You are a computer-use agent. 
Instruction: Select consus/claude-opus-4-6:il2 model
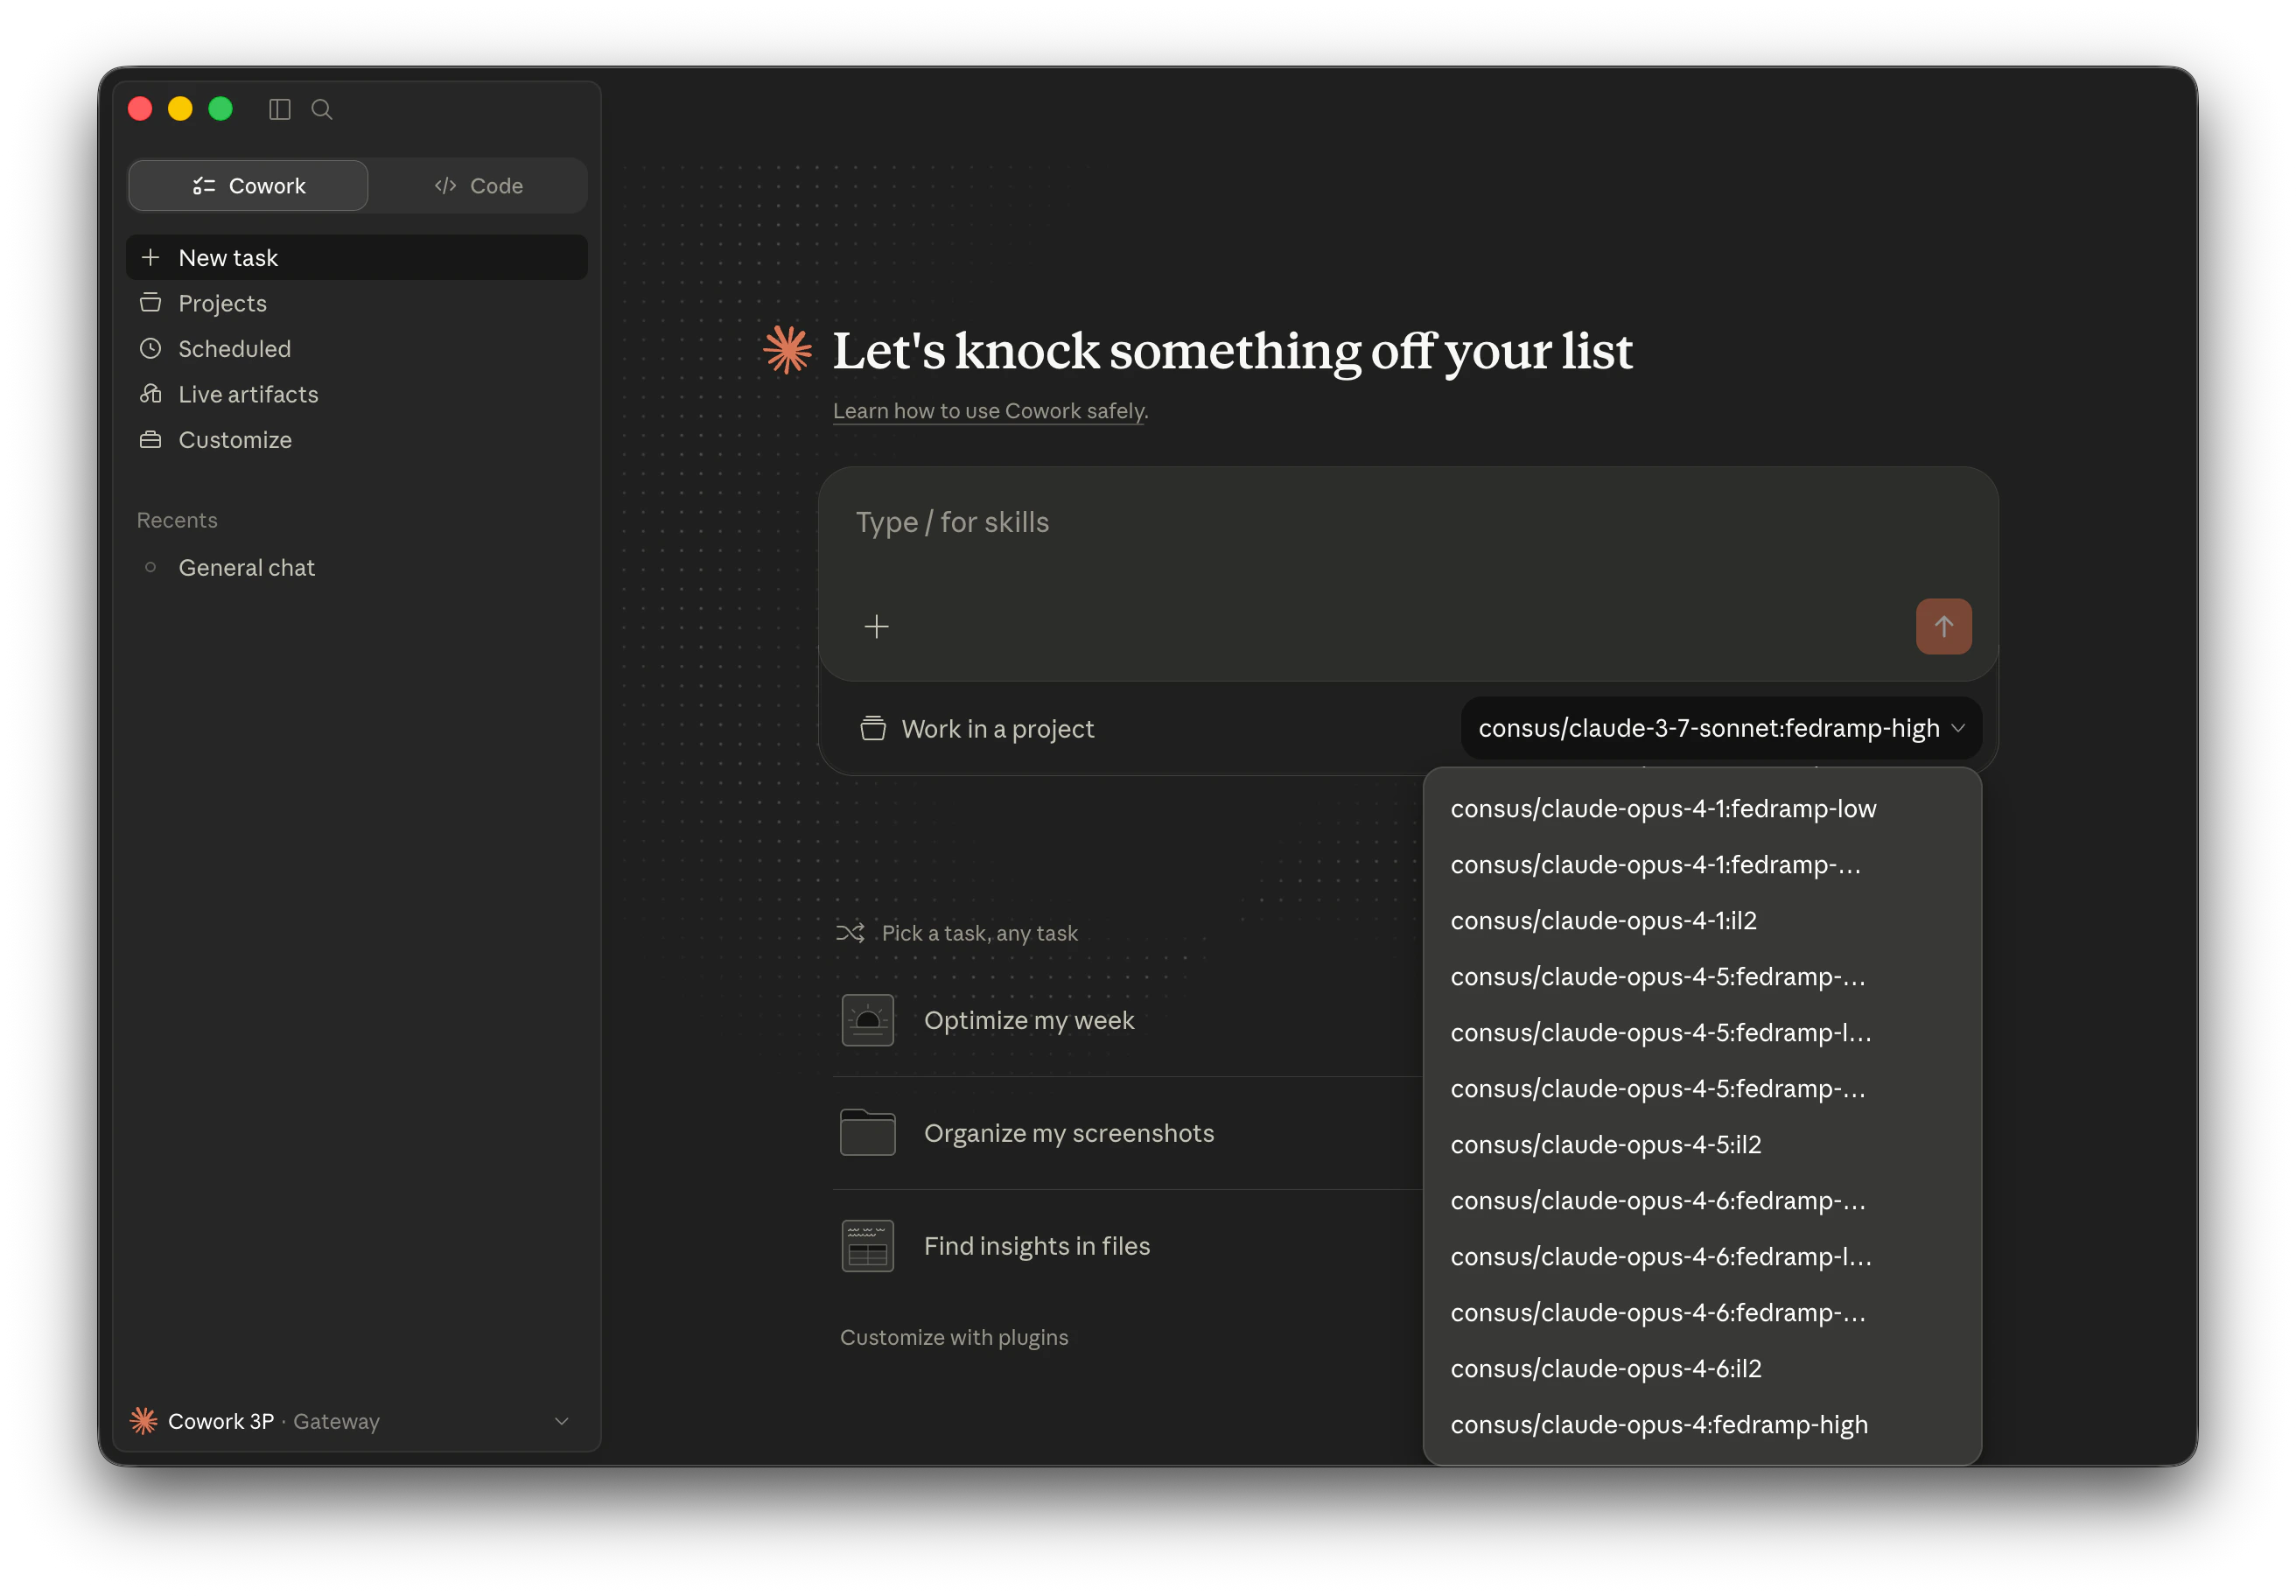click(x=1702, y=1369)
